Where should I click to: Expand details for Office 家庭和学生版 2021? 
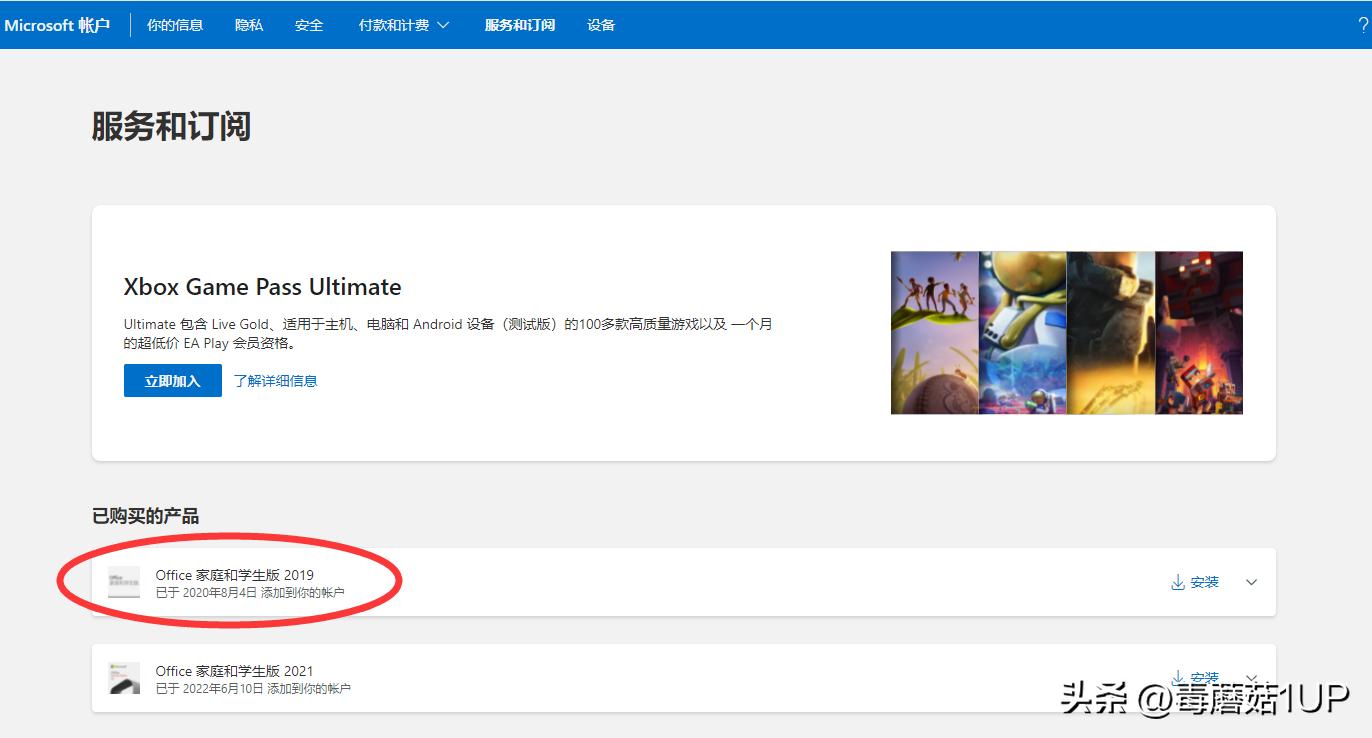coord(1249,677)
